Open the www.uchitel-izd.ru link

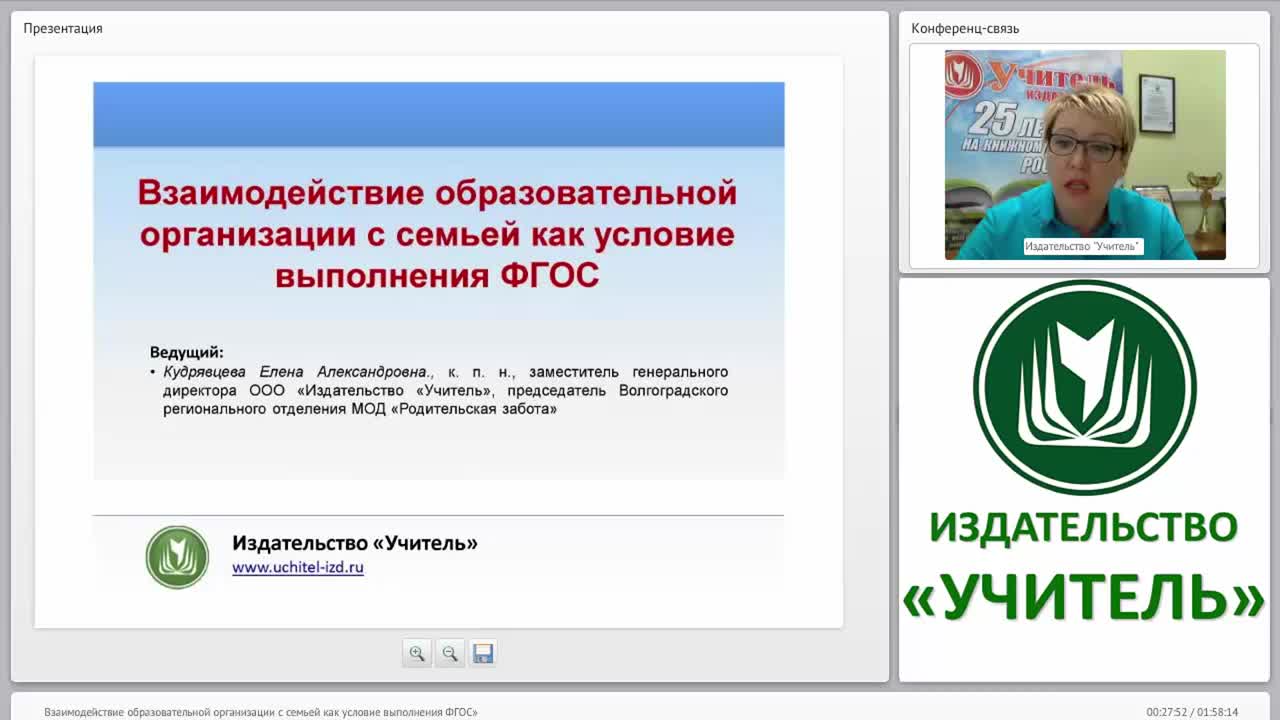pyautogui.click(x=298, y=567)
